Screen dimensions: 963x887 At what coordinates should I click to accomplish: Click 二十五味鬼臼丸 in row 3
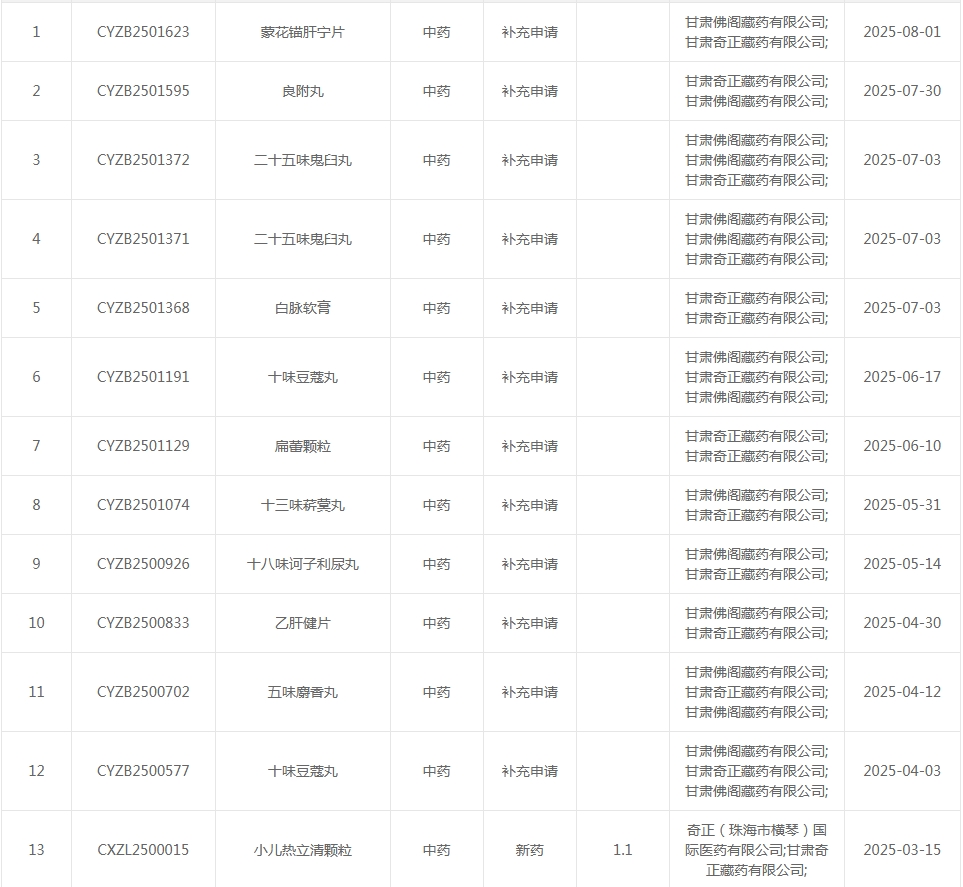coord(303,160)
